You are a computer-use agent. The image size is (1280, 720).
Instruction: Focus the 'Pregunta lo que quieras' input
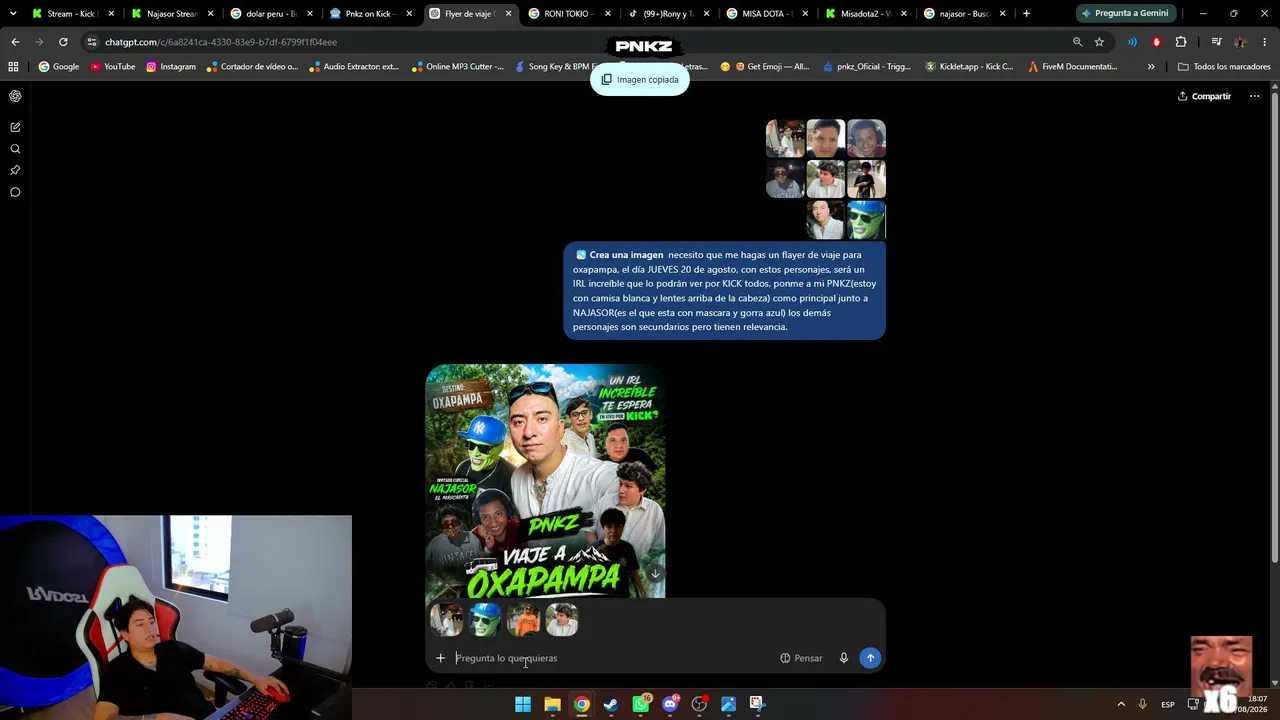point(612,658)
